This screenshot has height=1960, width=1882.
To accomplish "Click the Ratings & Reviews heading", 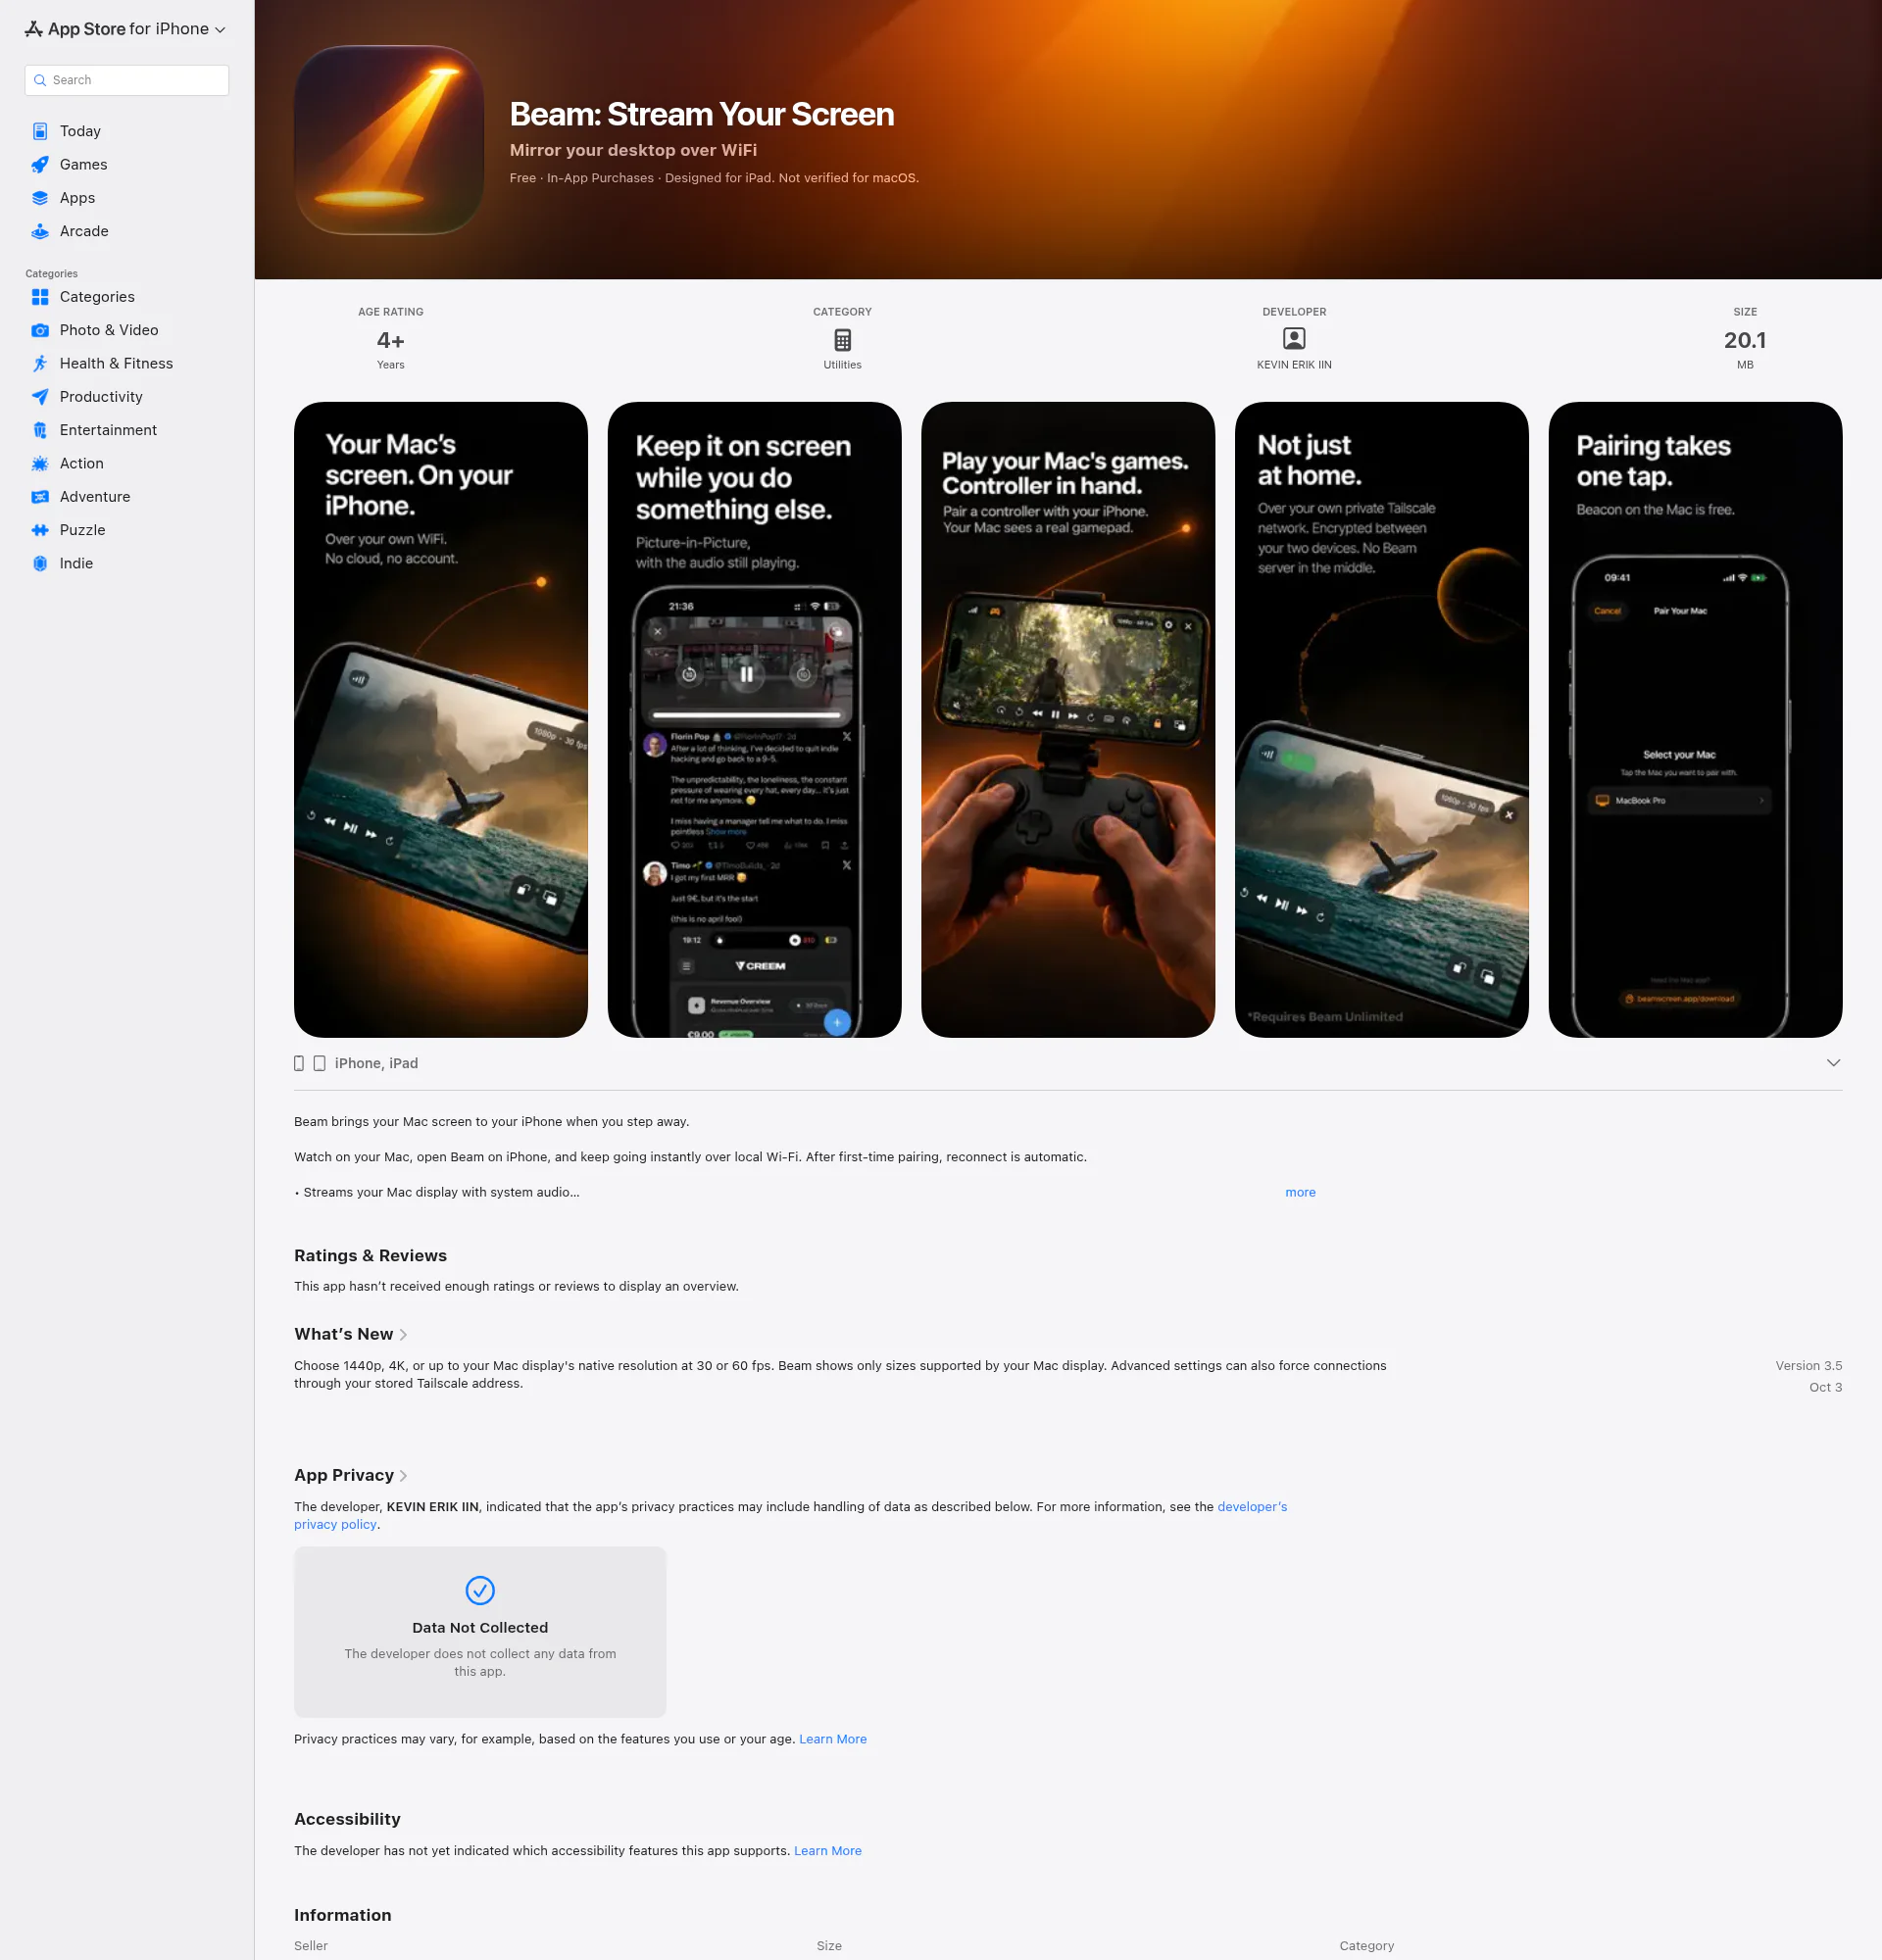I will tap(370, 1256).
